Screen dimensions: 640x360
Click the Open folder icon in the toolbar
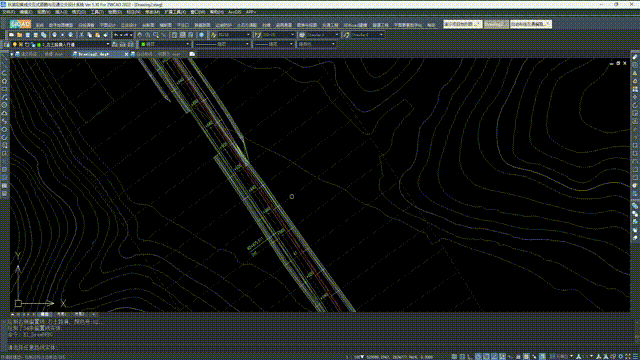point(19,35)
